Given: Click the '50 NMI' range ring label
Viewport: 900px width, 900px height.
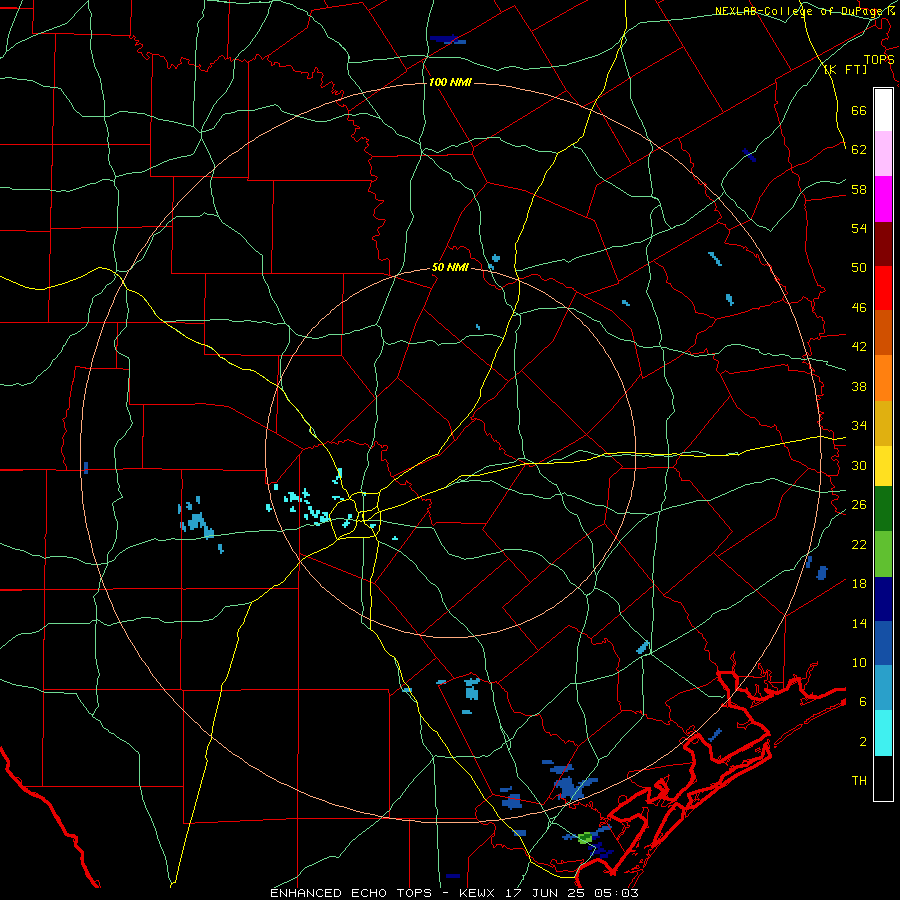Looking at the screenshot, I should coord(450,267).
